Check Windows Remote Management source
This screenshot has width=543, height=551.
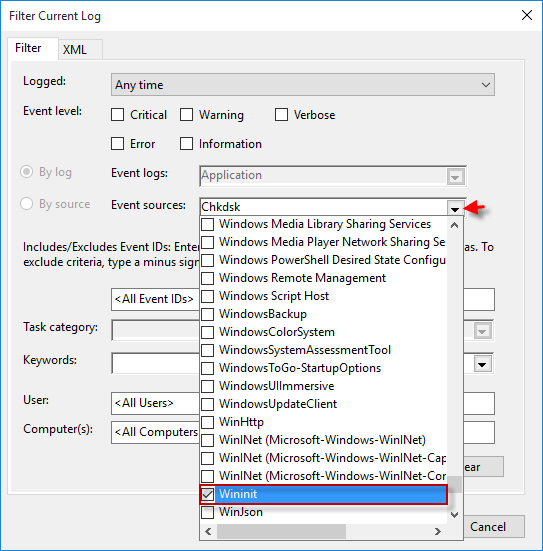[208, 278]
